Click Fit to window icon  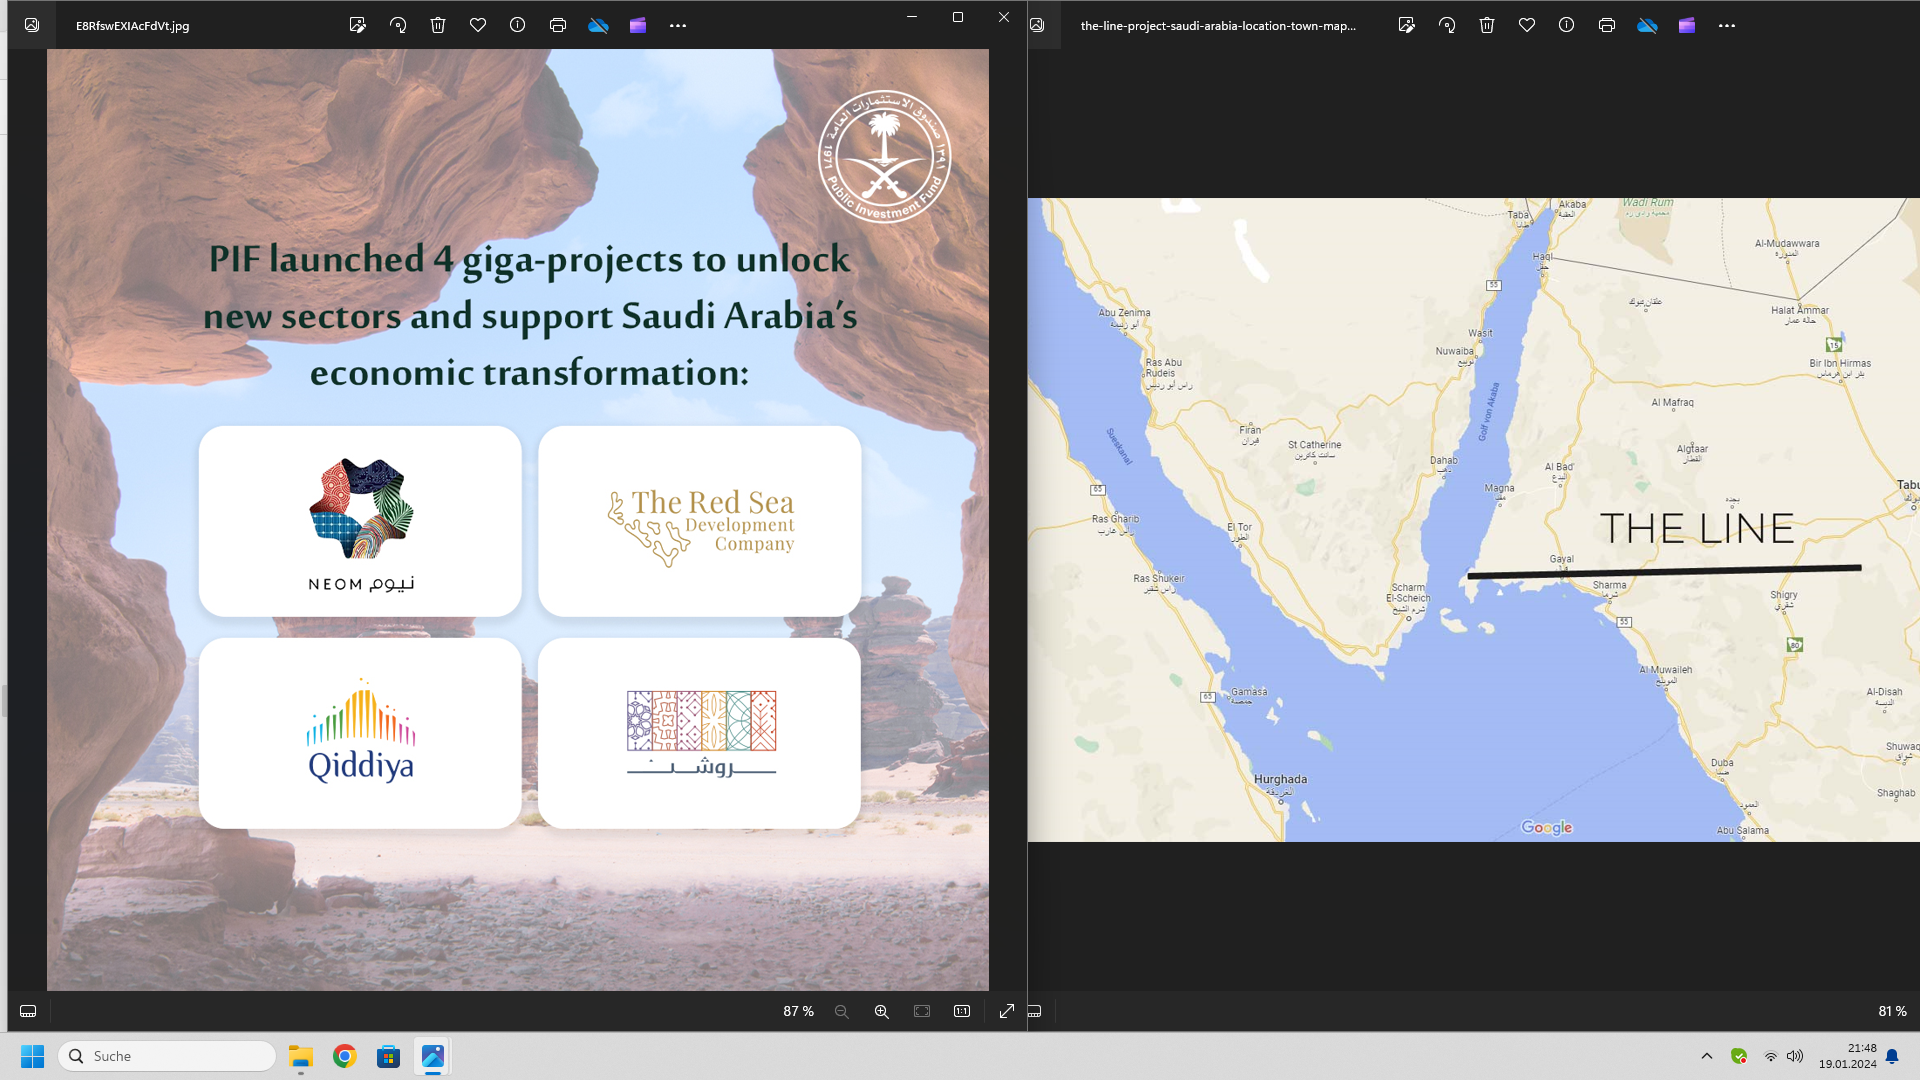[922, 1011]
